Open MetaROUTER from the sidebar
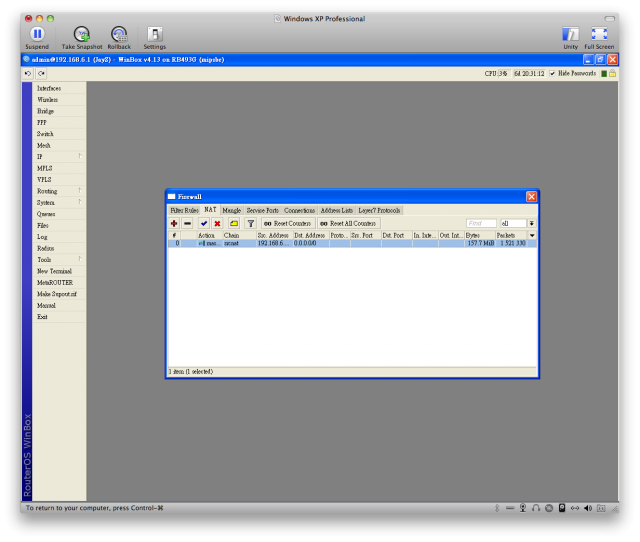 pyautogui.click(x=59, y=282)
